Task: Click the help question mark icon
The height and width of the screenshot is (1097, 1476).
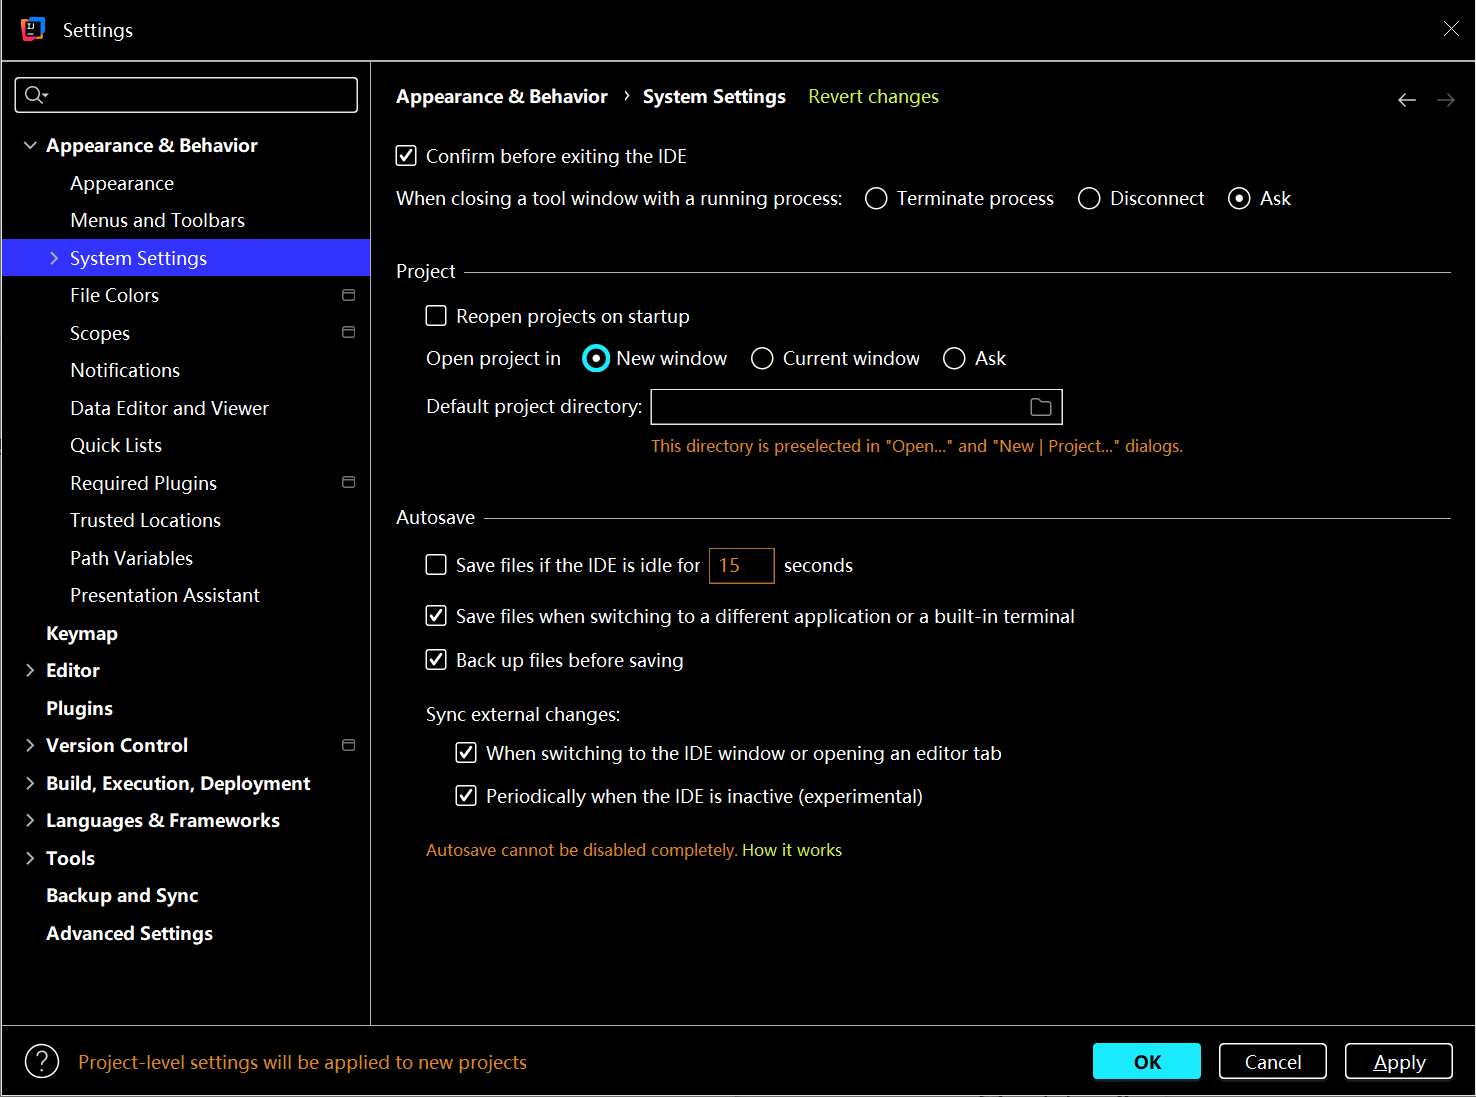Action: pyautogui.click(x=42, y=1062)
